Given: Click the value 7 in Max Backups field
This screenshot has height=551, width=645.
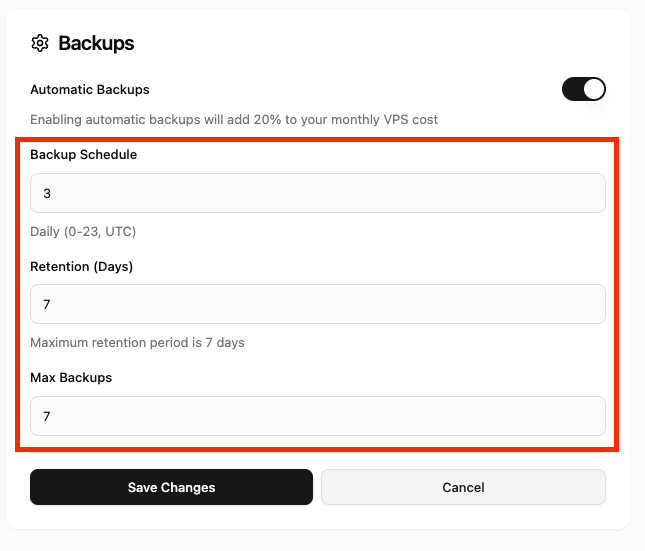Looking at the screenshot, I should pos(46,416).
